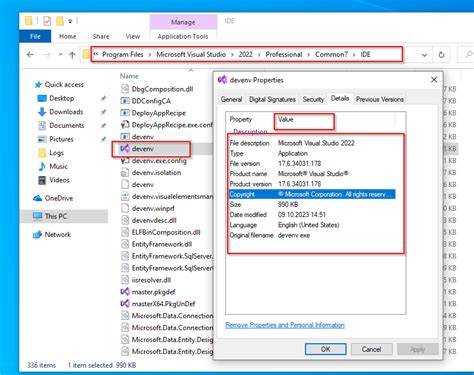Image resolution: width=474 pixels, height=375 pixels.
Task: Select the File description property row
Action: (x=312, y=143)
